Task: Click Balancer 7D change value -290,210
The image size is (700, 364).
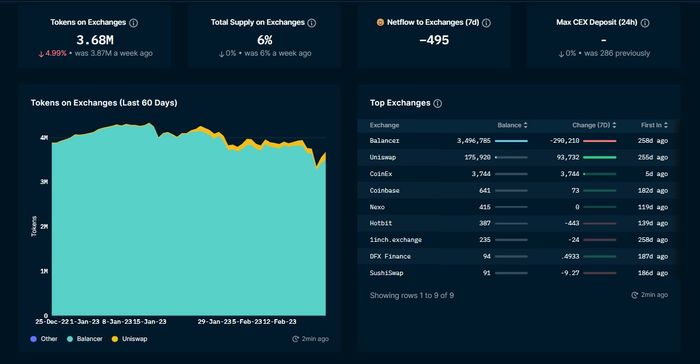Action: [x=564, y=141]
